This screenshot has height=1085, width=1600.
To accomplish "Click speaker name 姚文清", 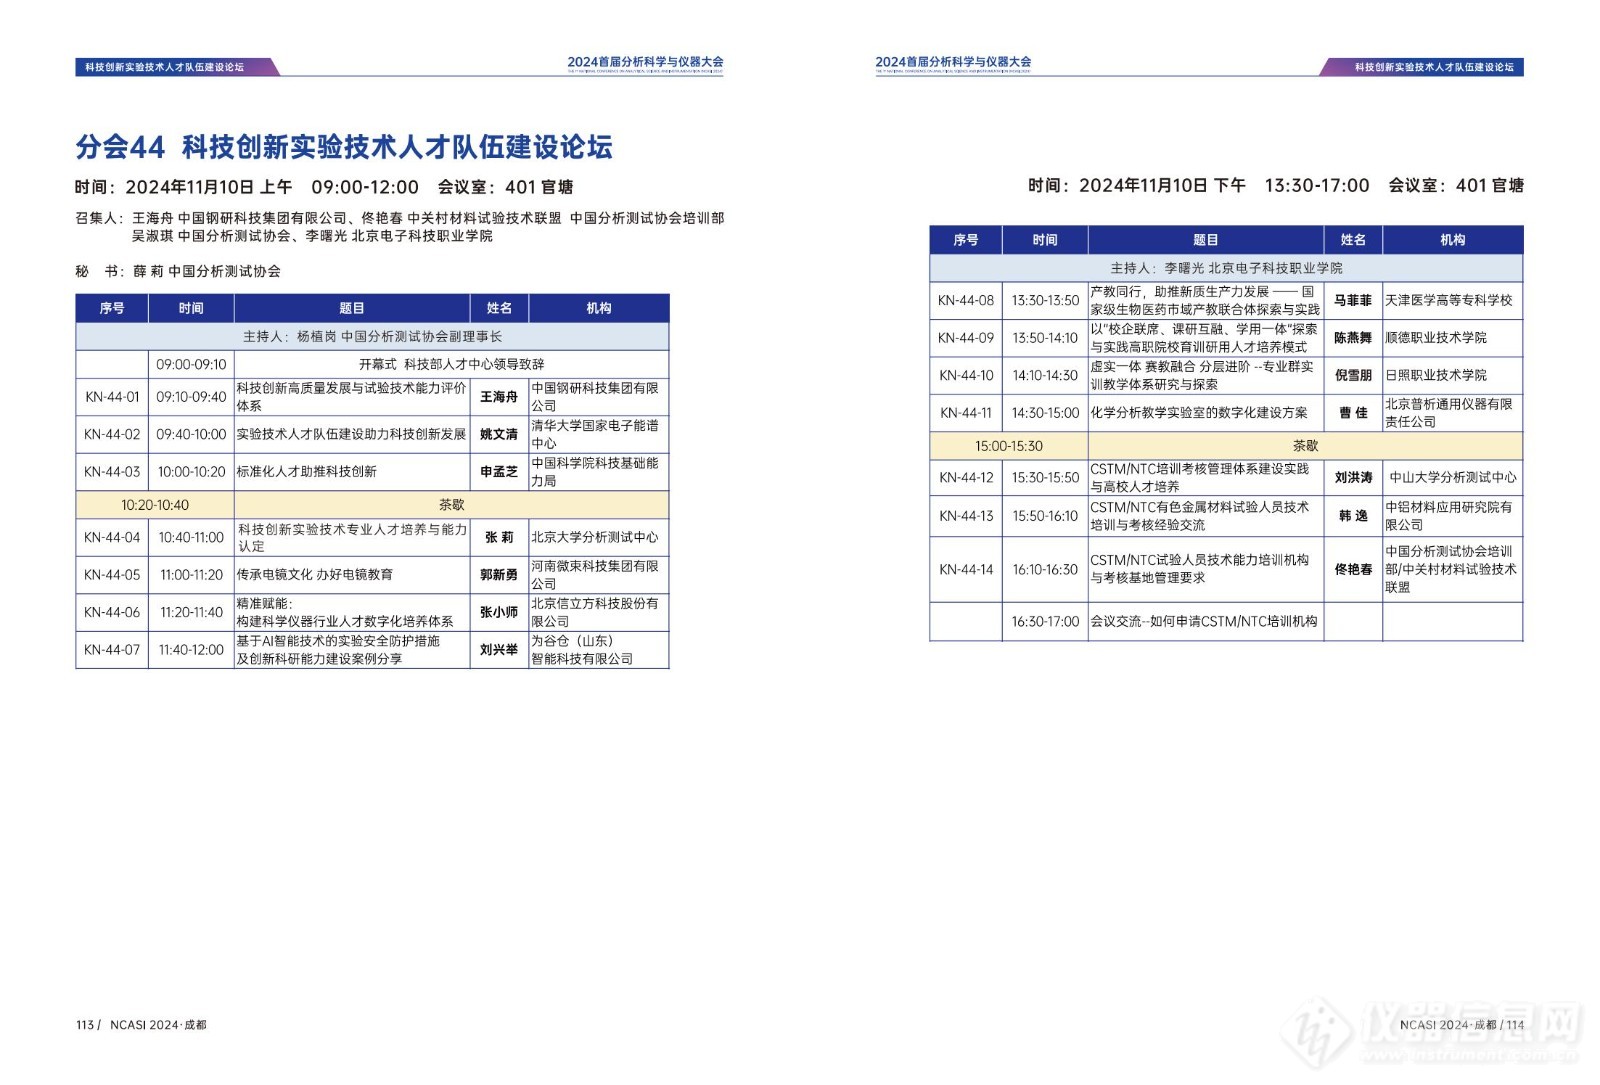I will [x=499, y=434].
